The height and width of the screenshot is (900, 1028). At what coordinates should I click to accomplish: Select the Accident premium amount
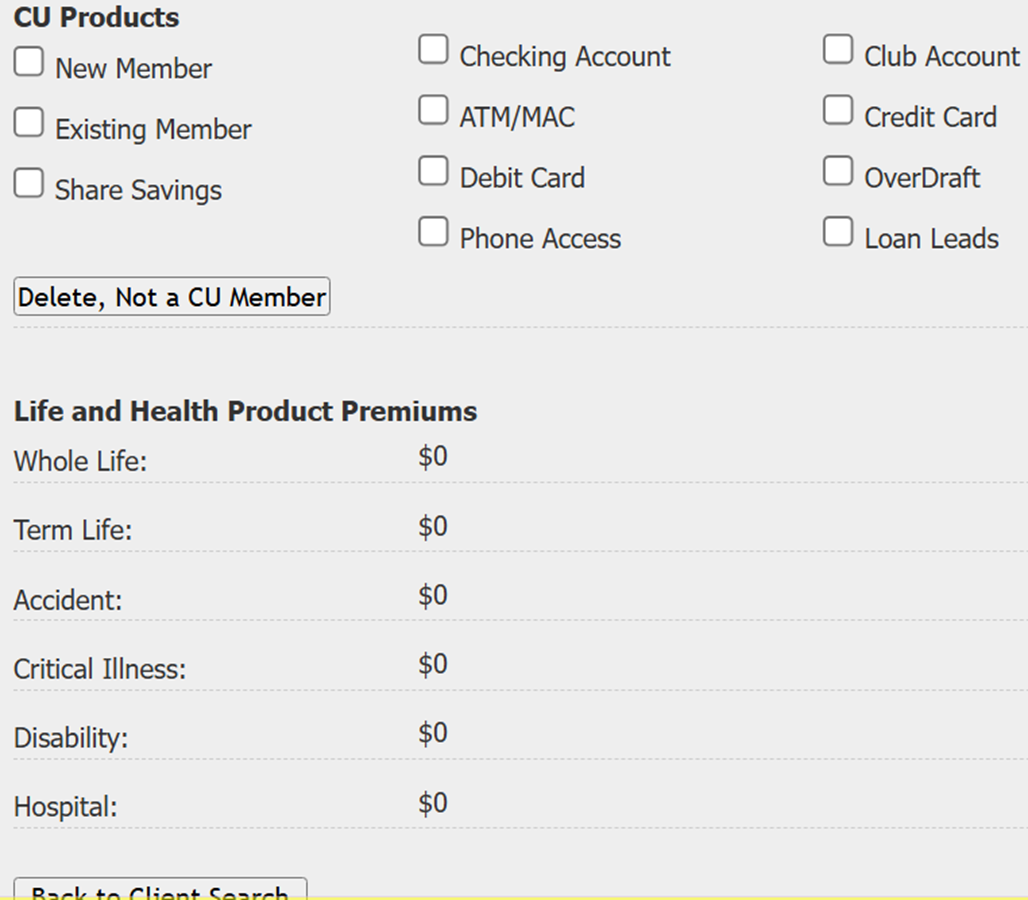[x=433, y=595]
